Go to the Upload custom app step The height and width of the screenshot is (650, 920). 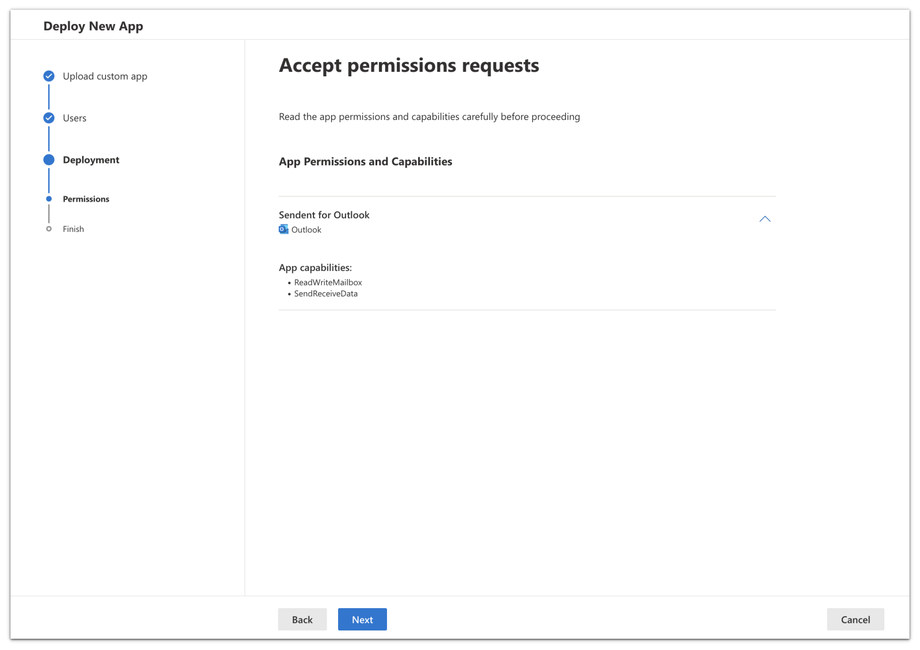(x=105, y=76)
